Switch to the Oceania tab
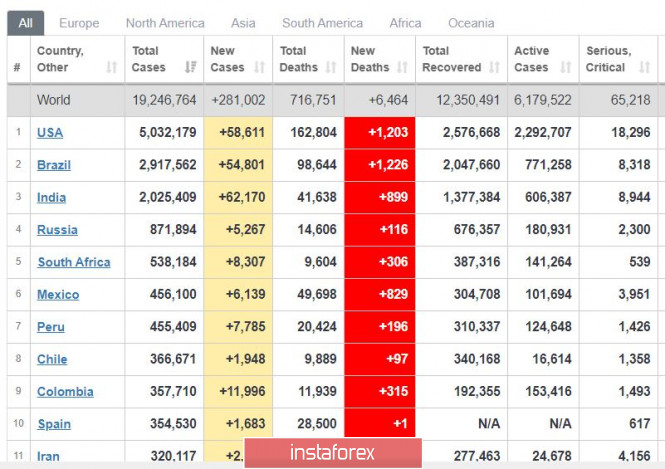 click(471, 23)
